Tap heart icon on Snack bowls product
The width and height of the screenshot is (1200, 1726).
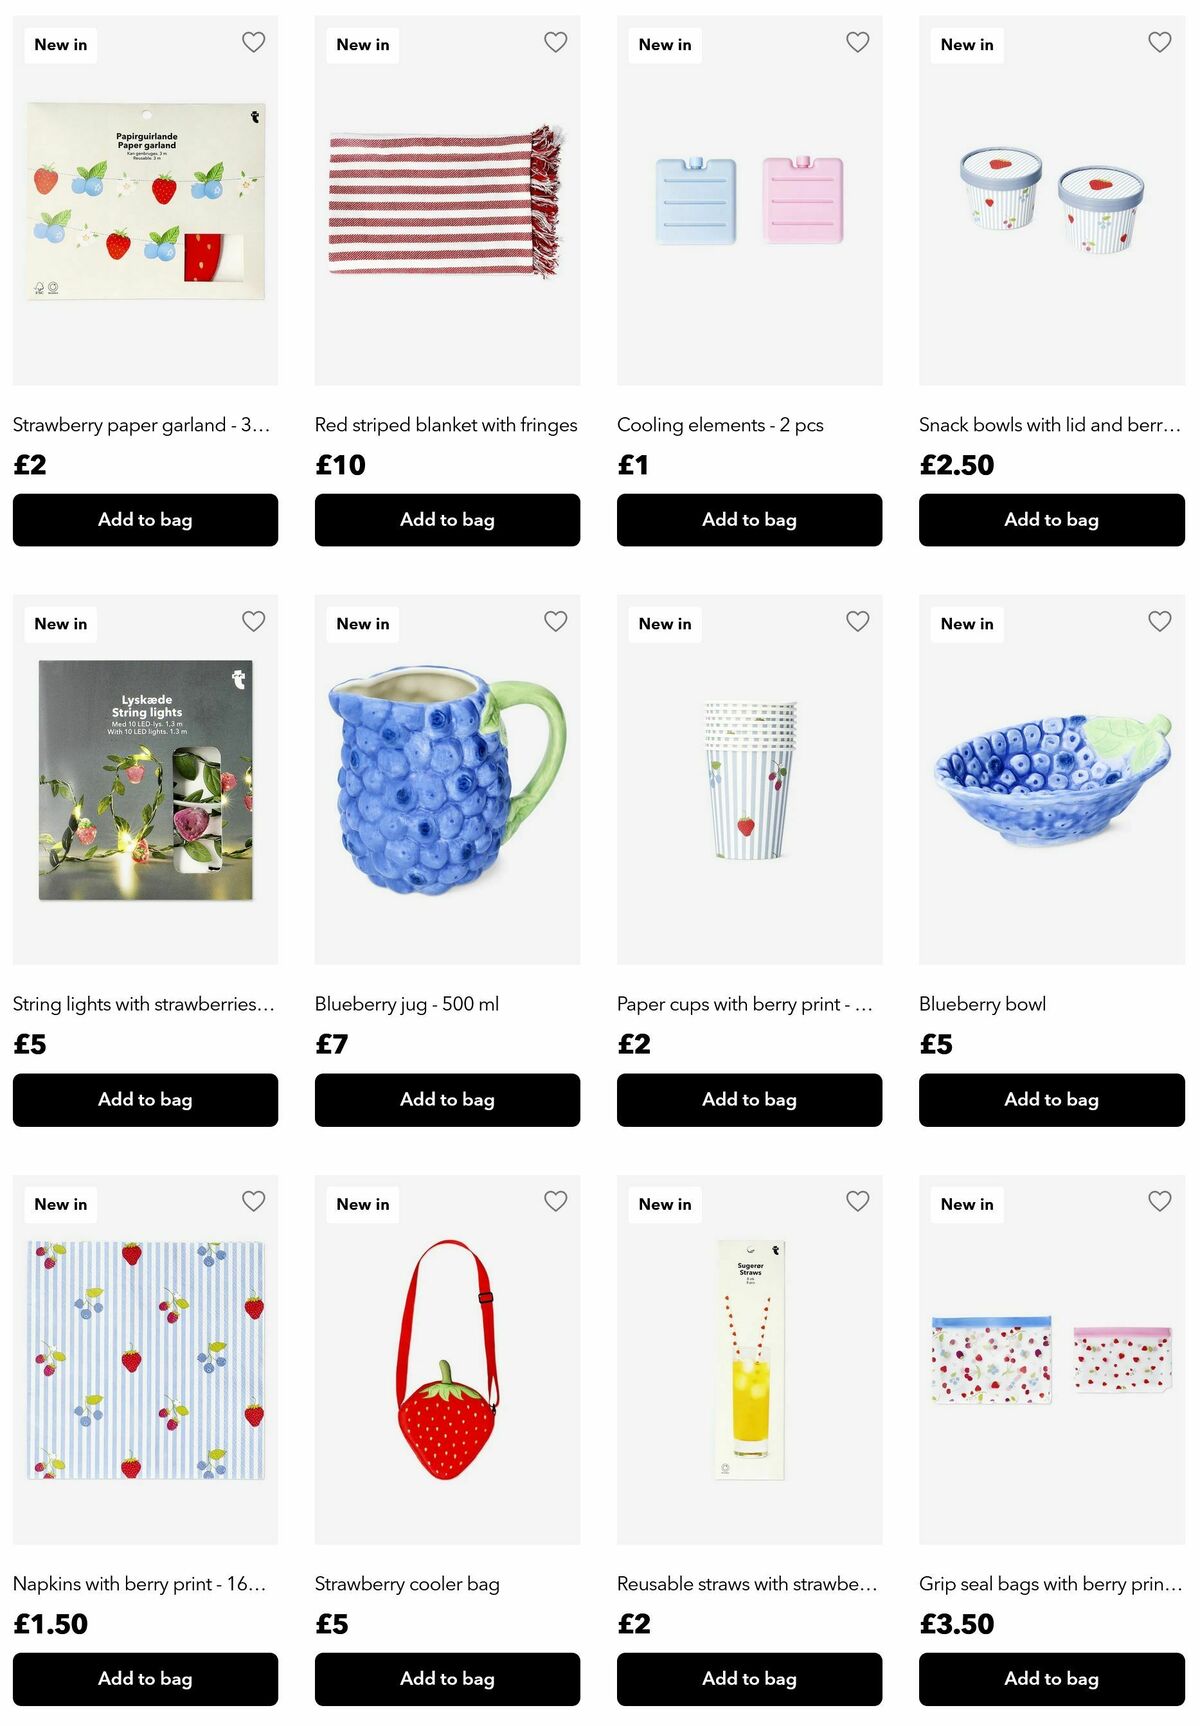pyautogui.click(x=1160, y=42)
